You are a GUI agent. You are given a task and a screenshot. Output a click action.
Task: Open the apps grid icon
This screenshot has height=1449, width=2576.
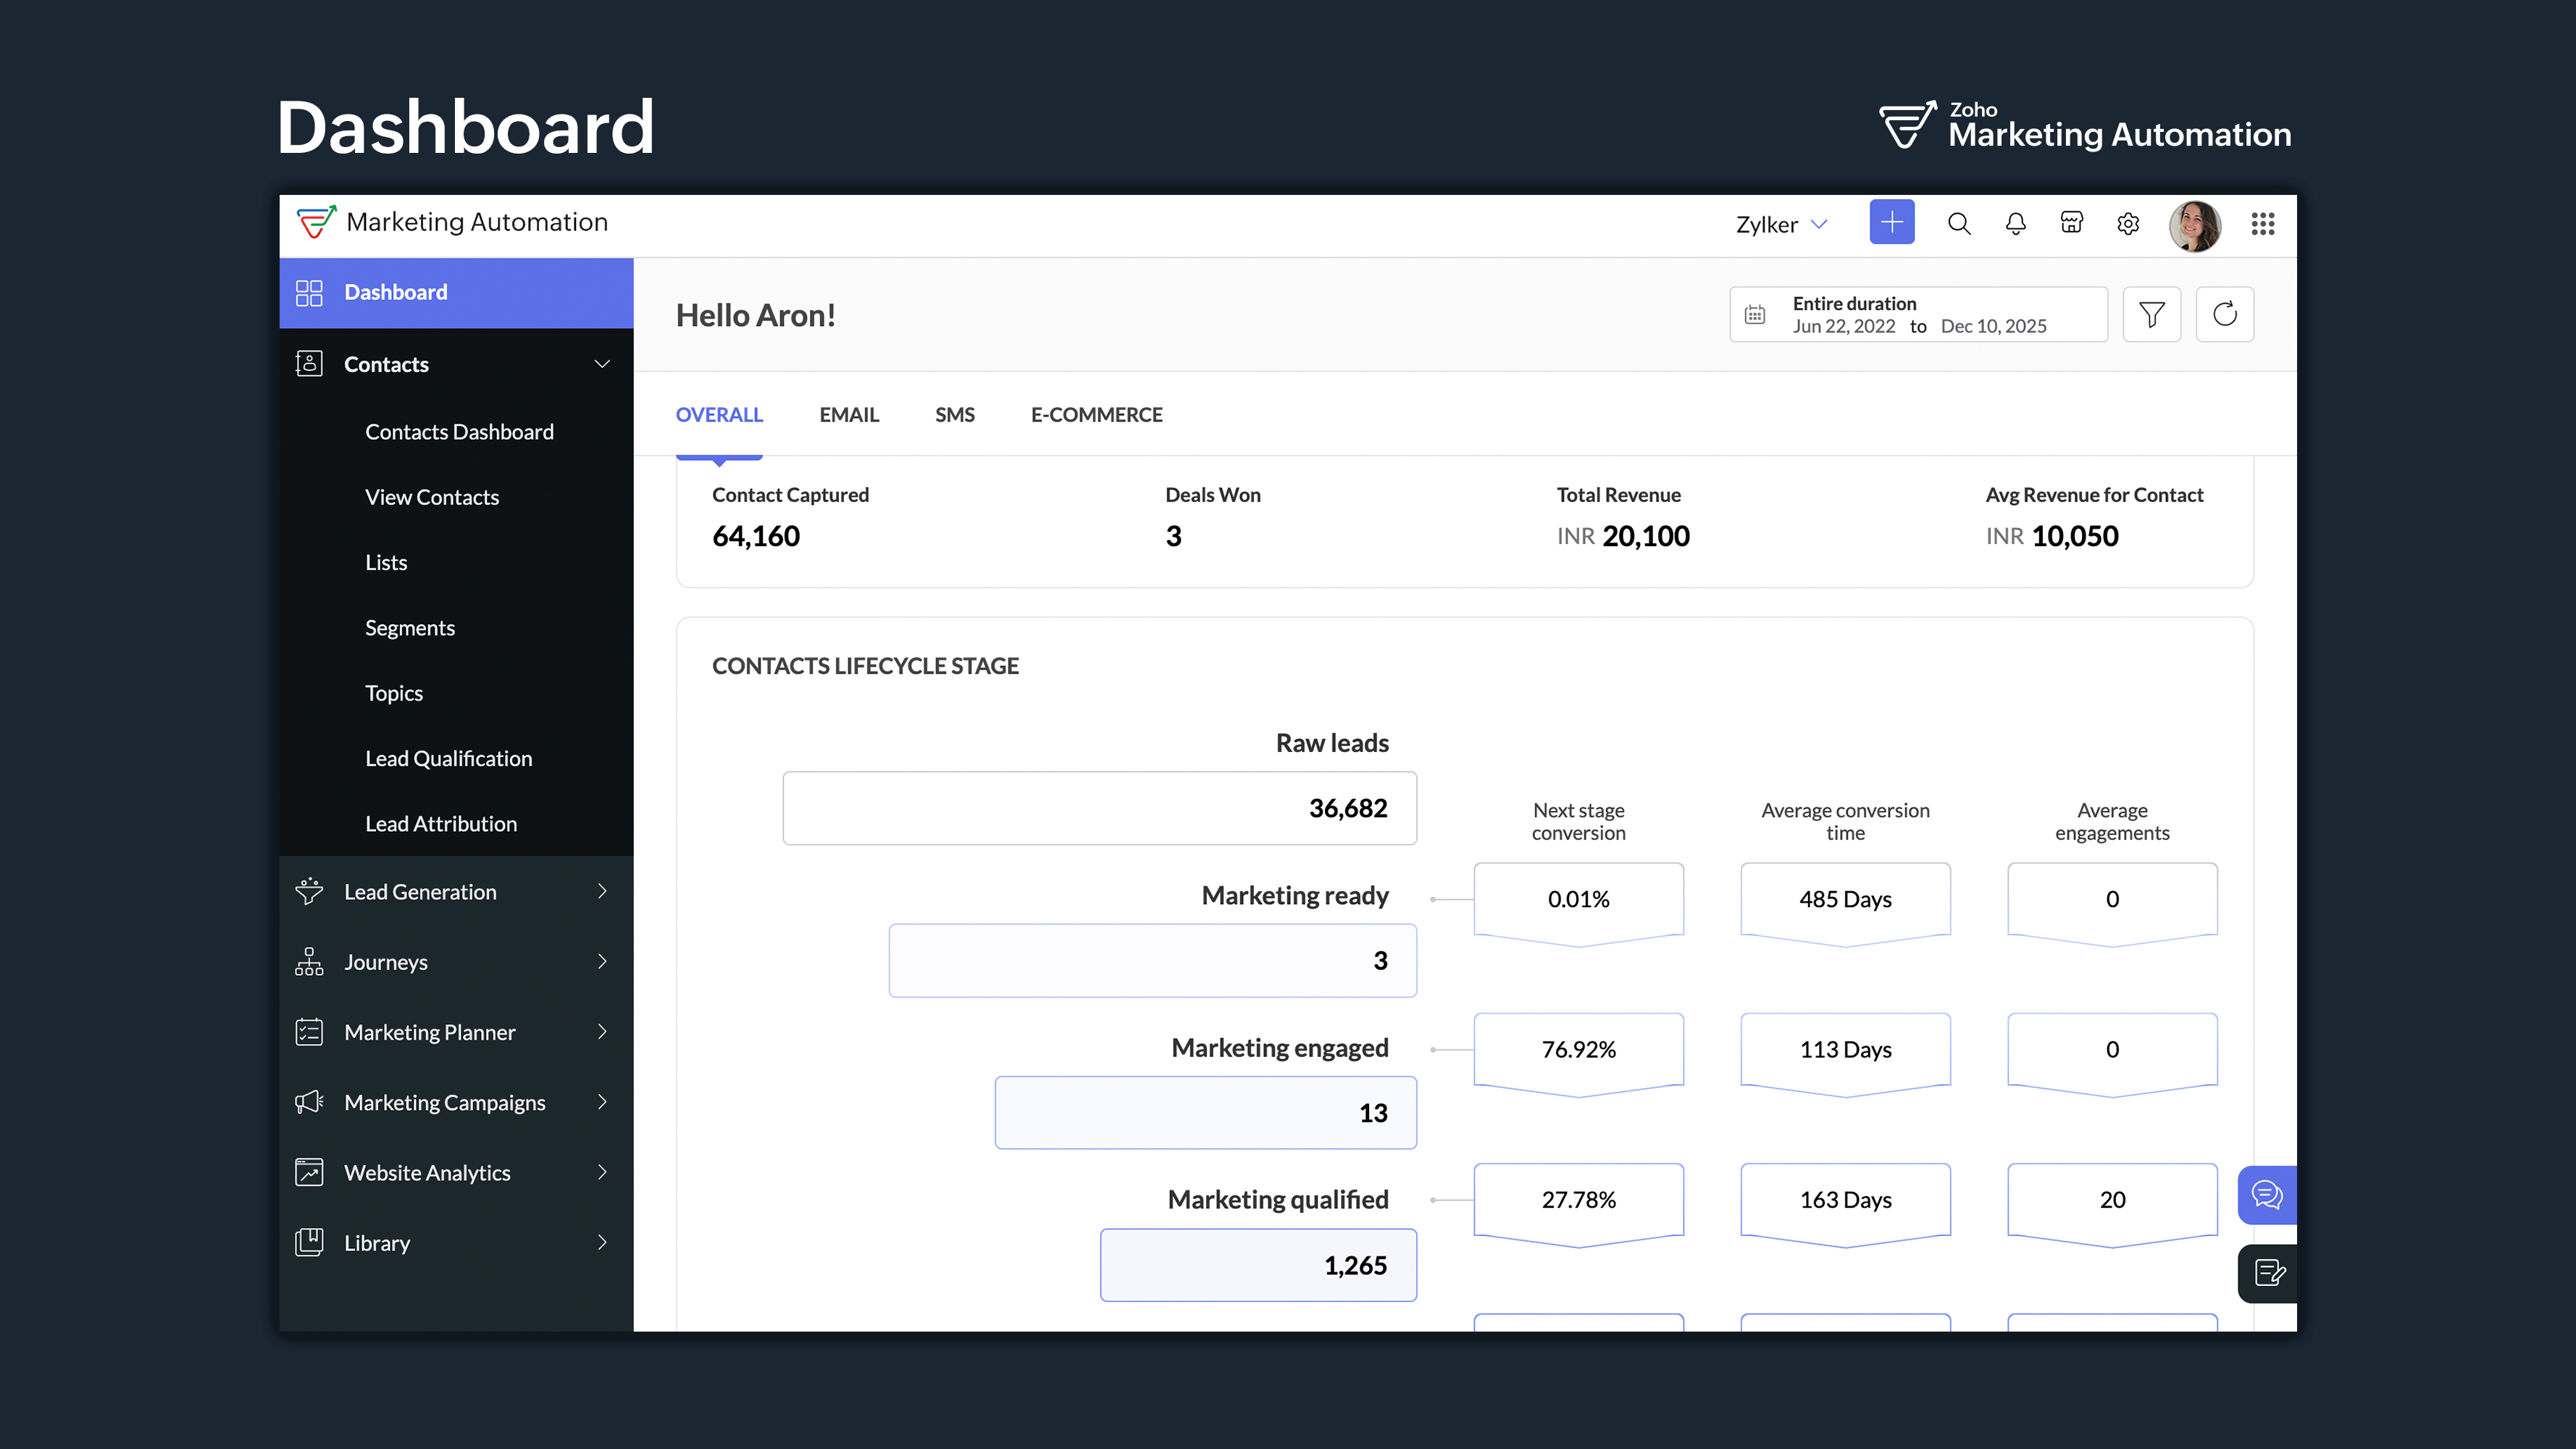[x=2263, y=224]
